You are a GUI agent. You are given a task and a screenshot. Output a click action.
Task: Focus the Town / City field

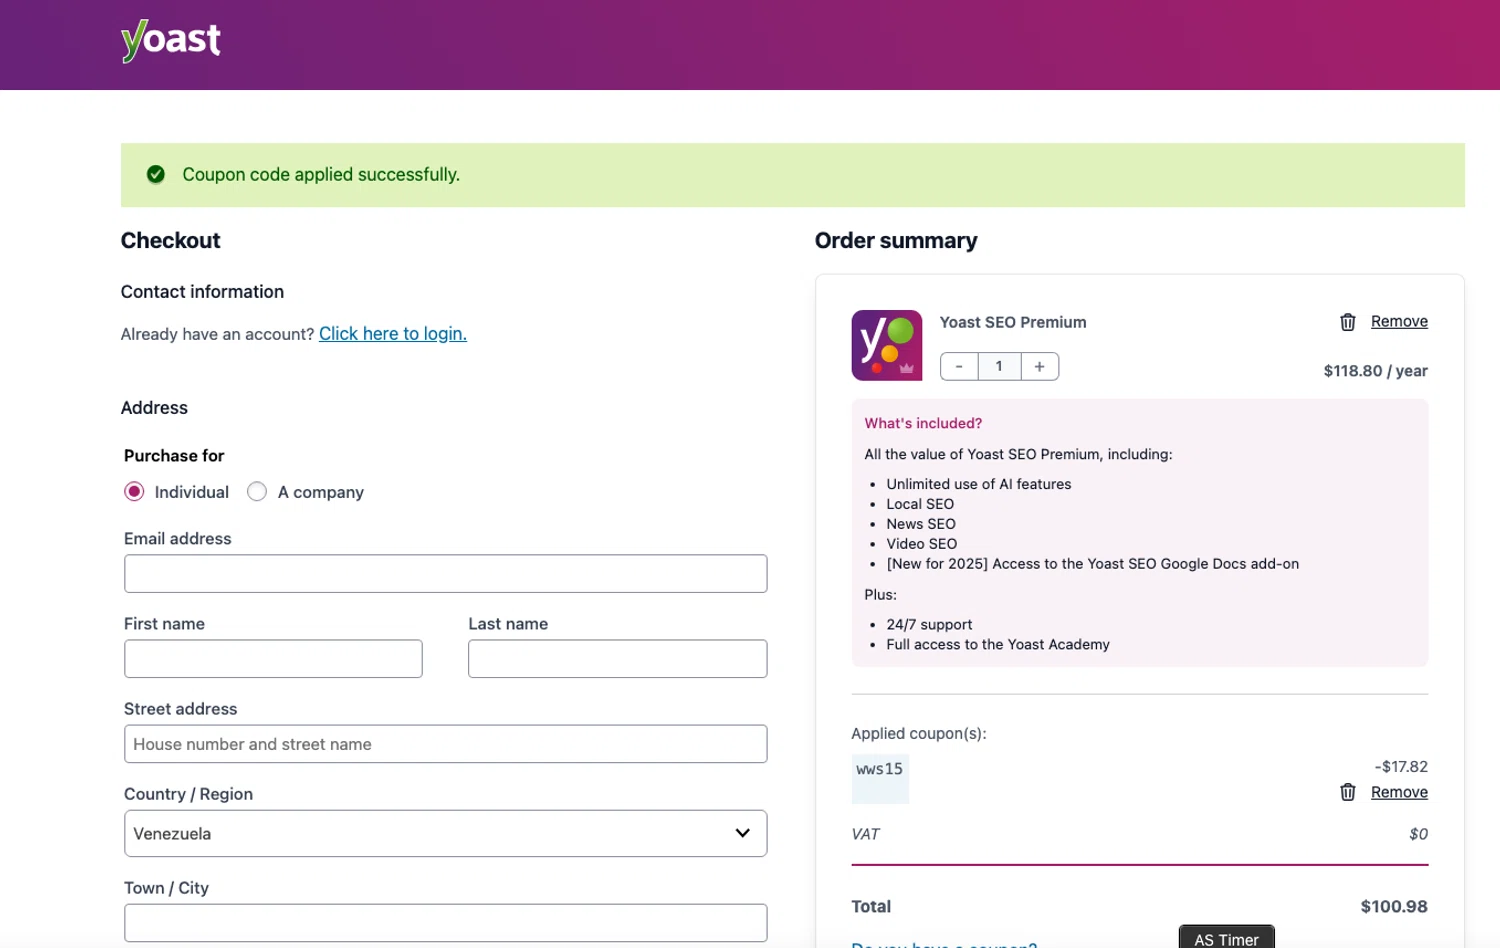445,923
